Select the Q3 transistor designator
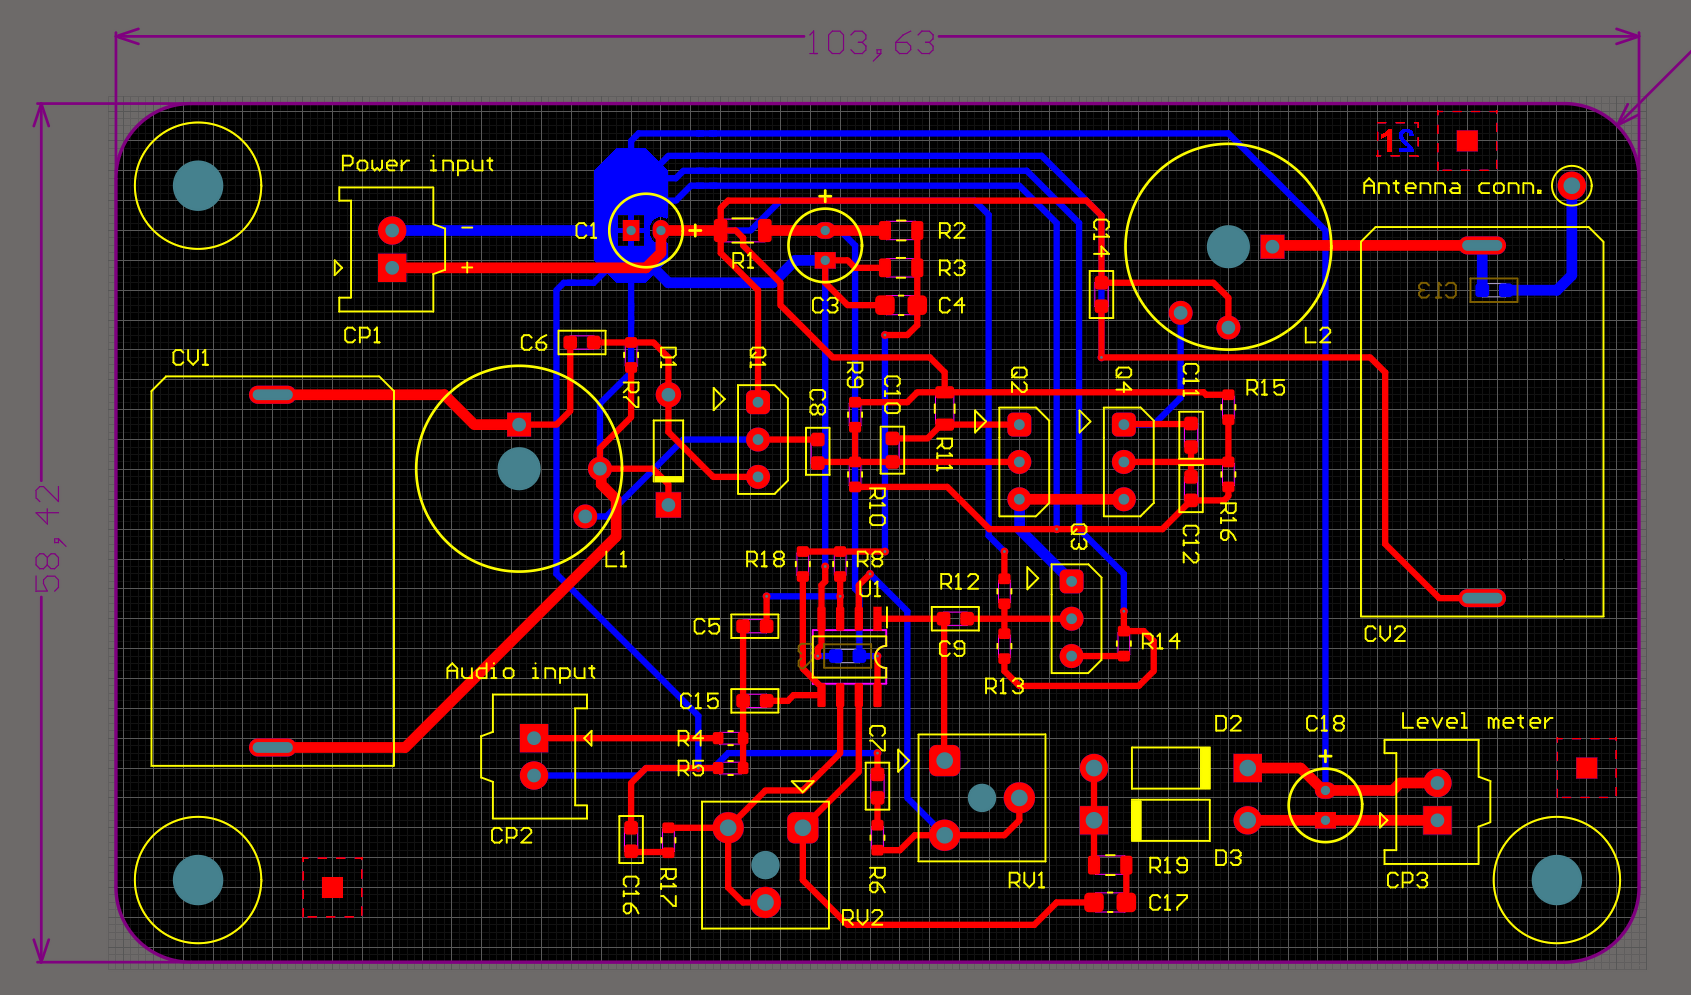The height and width of the screenshot is (995, 1691). pos(1078,537)
